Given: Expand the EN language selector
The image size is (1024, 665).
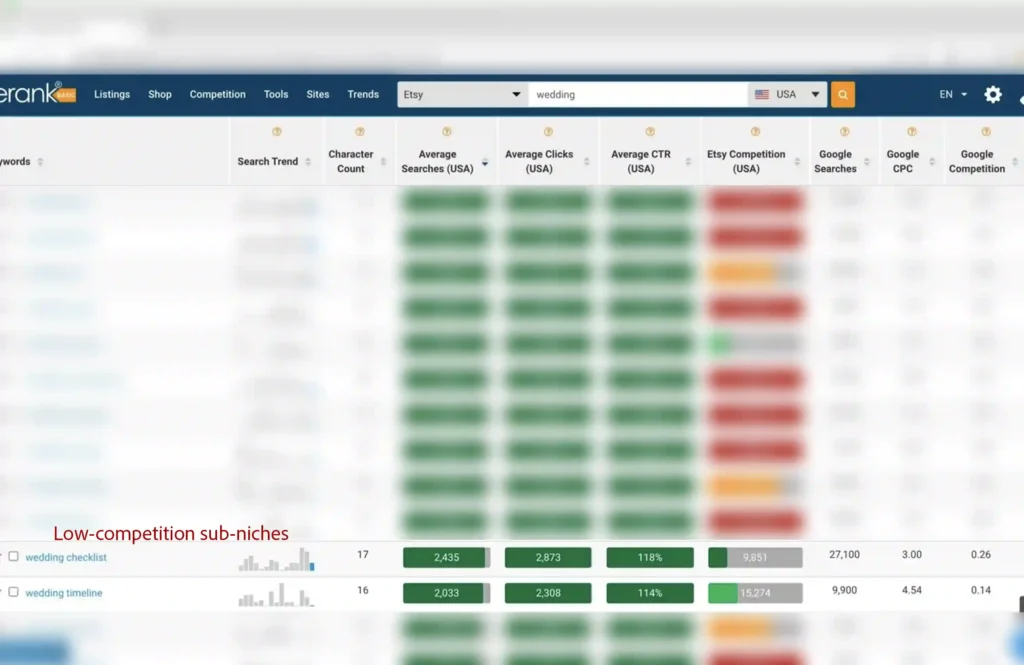Looking at the screenshot, I should pos(953,95).
